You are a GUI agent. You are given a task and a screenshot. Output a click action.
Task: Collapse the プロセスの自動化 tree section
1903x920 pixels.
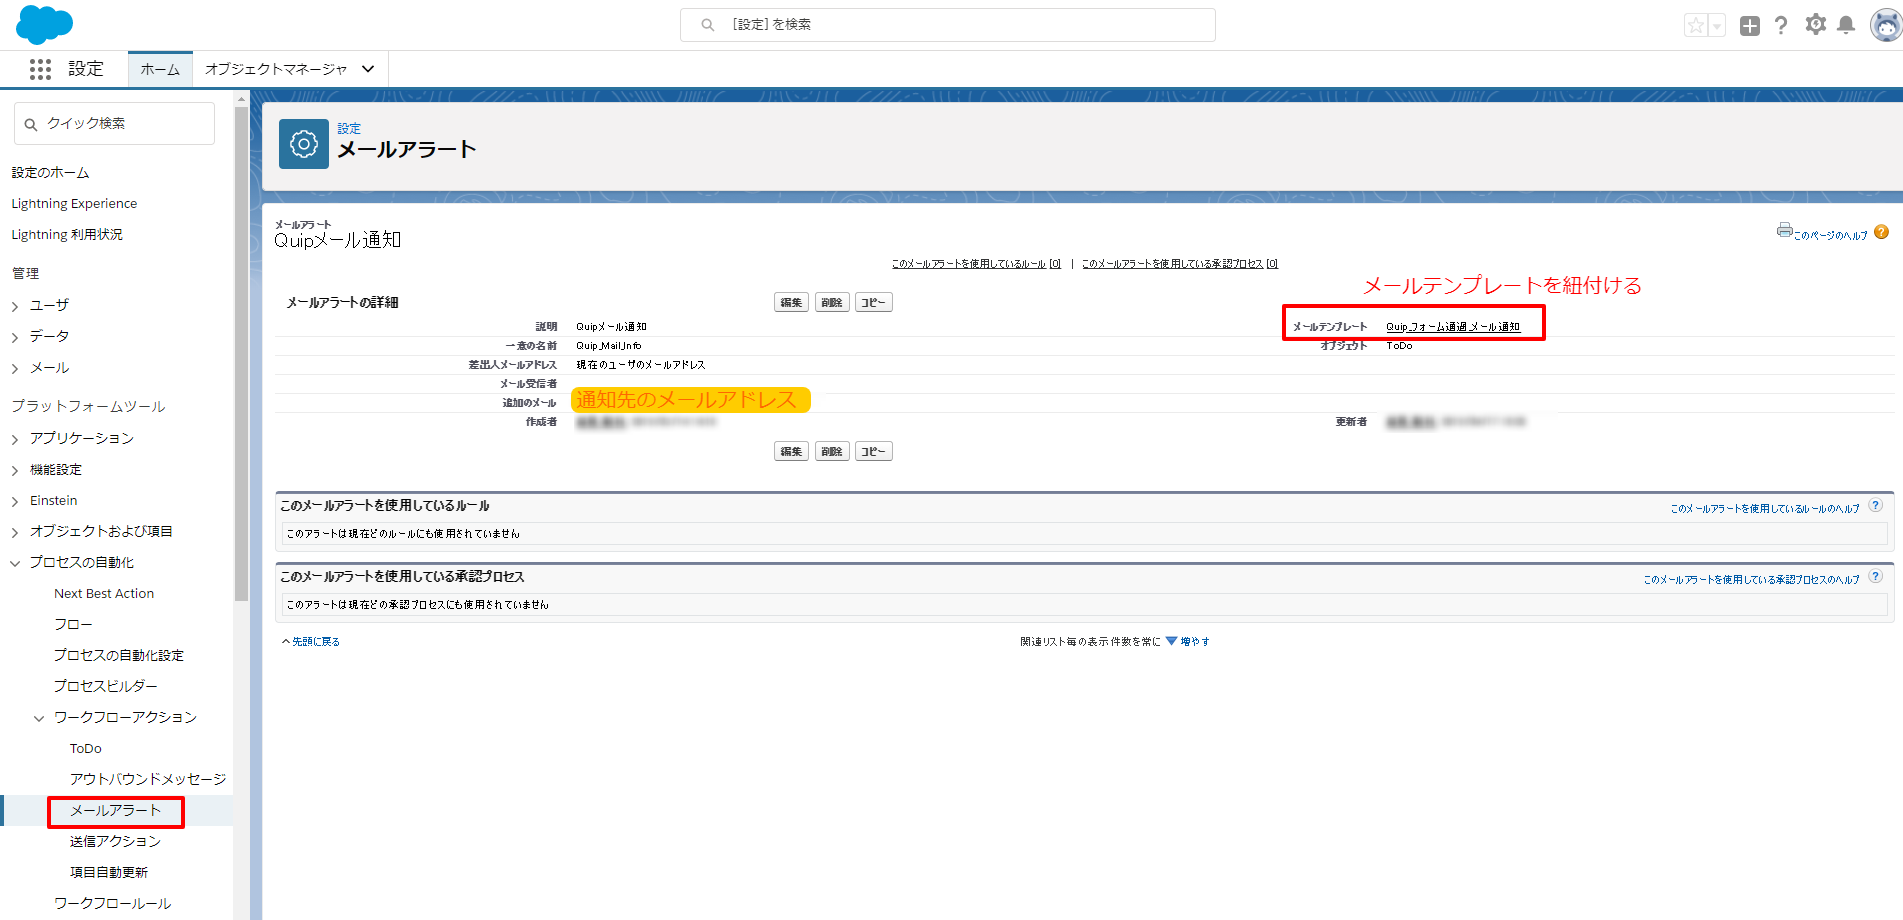point(15,563)
